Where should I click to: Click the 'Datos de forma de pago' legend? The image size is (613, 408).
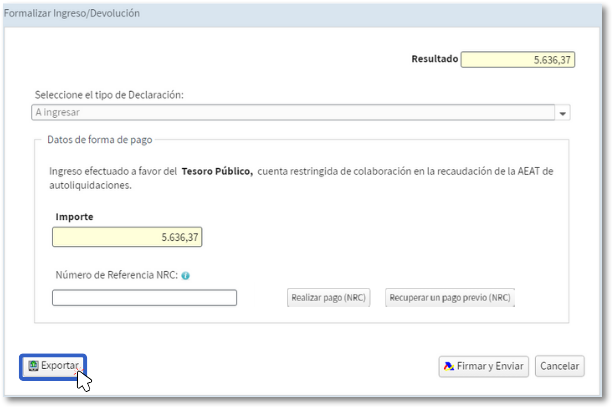point(100,139)
